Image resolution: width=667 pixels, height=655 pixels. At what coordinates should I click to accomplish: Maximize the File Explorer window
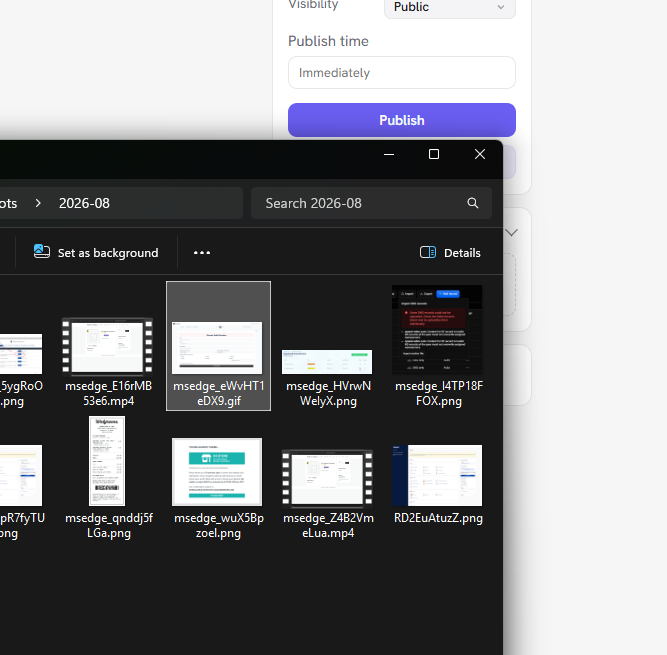click(434, 154)
